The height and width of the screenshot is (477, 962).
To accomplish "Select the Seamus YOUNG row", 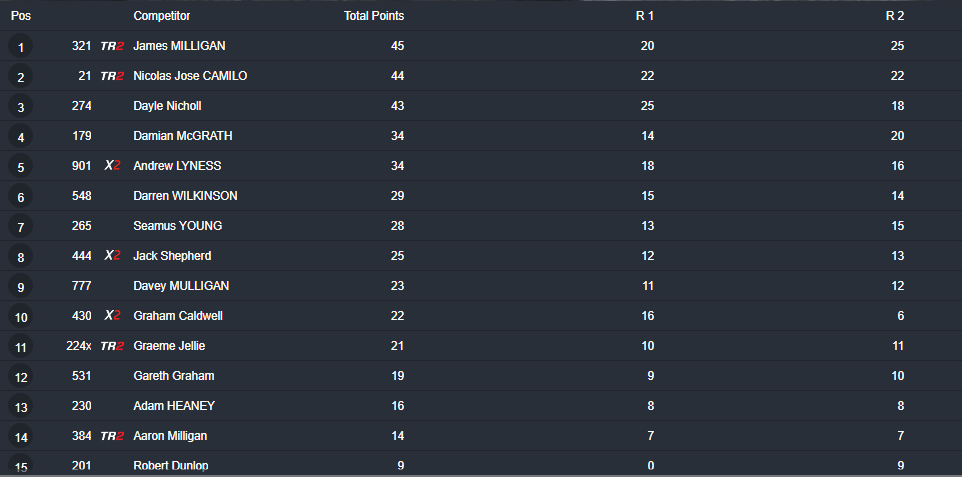I will pos(481,226).
